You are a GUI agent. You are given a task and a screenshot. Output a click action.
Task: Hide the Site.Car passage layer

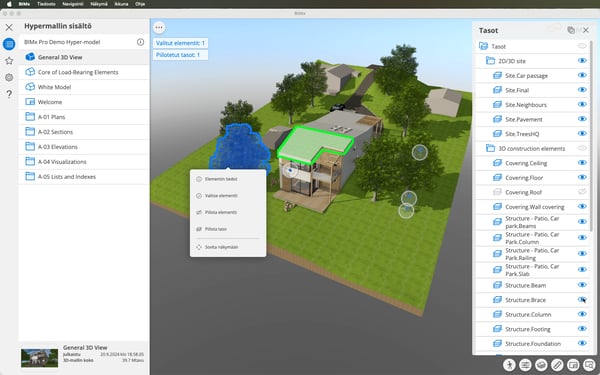(x=582, y=75)
